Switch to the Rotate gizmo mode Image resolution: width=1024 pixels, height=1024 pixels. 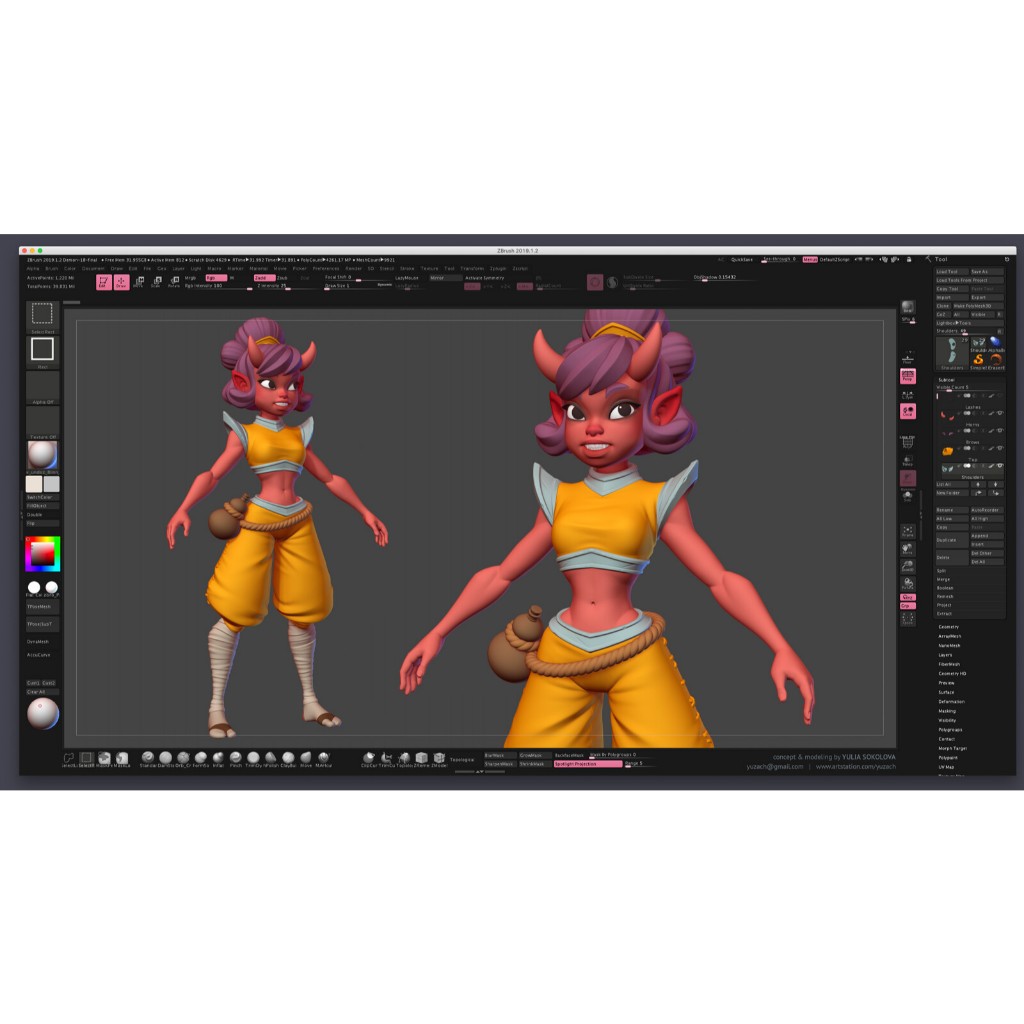click(174, 282)
